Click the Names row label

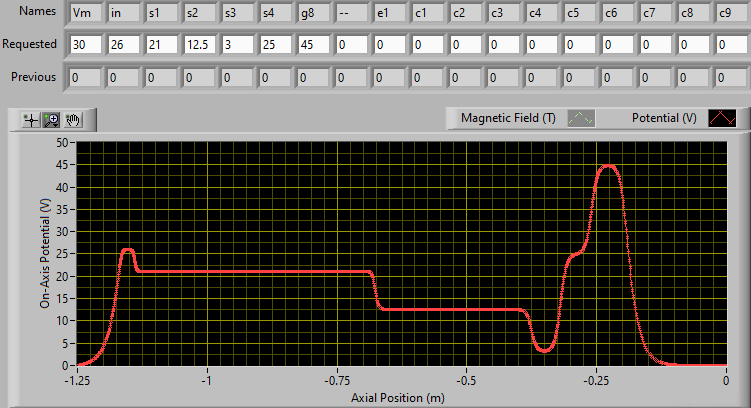[37, 11]
